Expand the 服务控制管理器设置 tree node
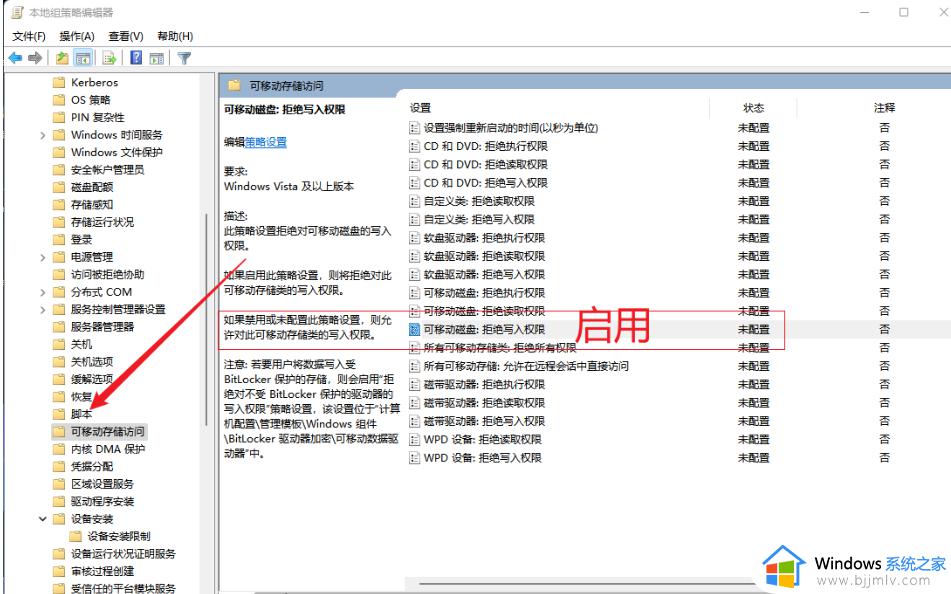The height and width of the screenshot is (594, 951). 42,310
